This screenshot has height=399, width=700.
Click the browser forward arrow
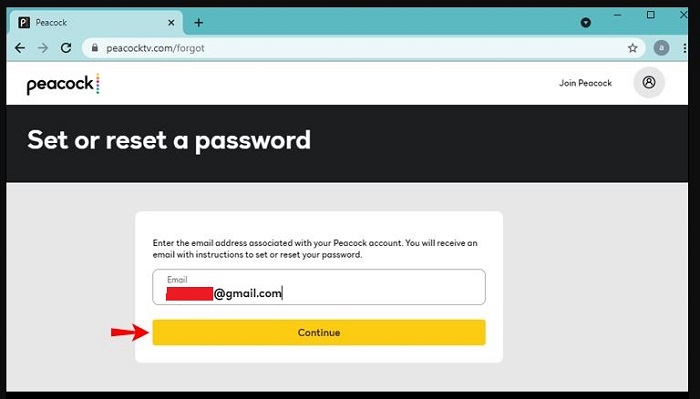tap(43, 48)
